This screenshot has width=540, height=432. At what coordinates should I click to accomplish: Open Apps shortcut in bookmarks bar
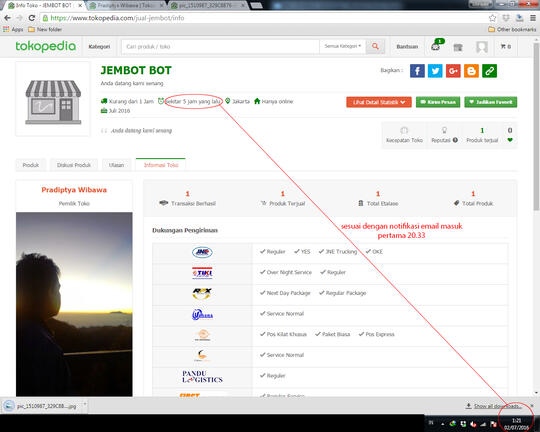pos(13,30)
